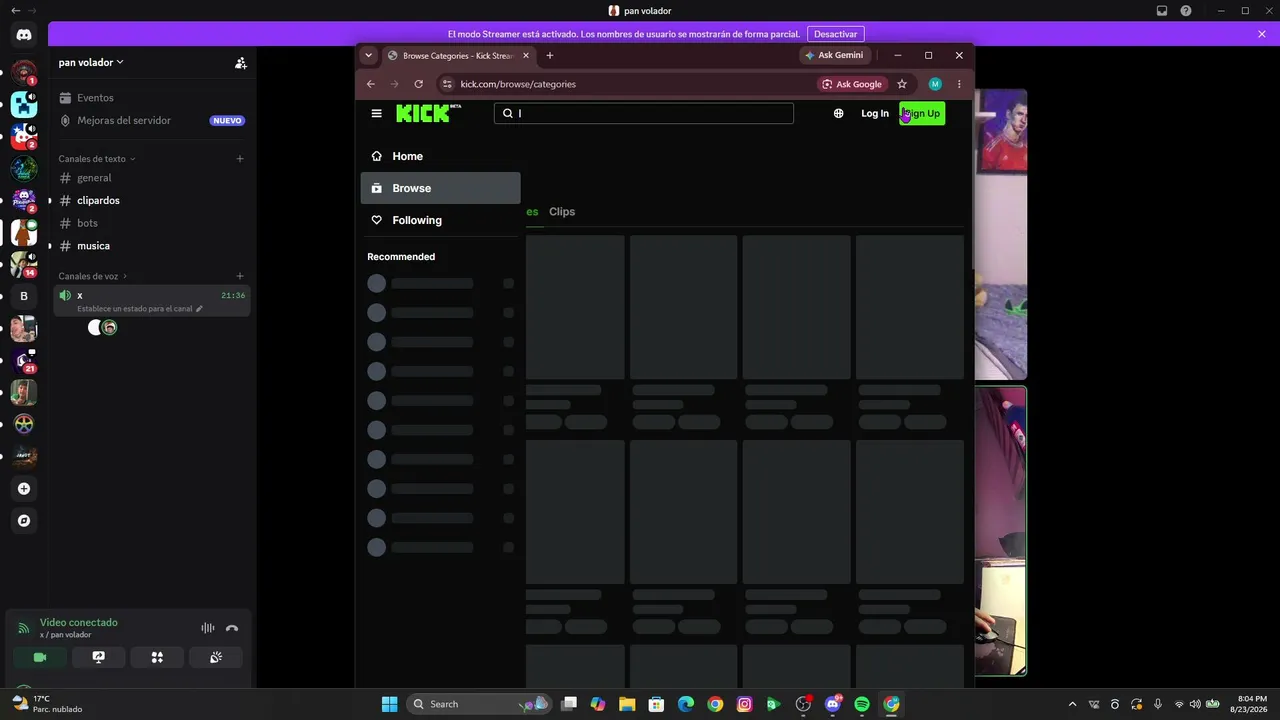Click the Log In button on Kick
The width and height of the screenshot is (1280, 720).
875,114
